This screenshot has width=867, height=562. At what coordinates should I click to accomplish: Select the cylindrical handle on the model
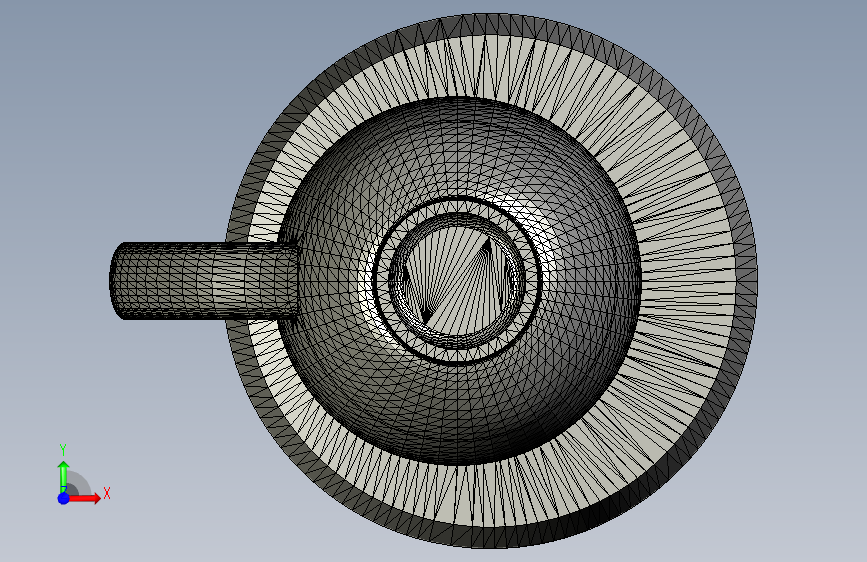coord(203,280)
